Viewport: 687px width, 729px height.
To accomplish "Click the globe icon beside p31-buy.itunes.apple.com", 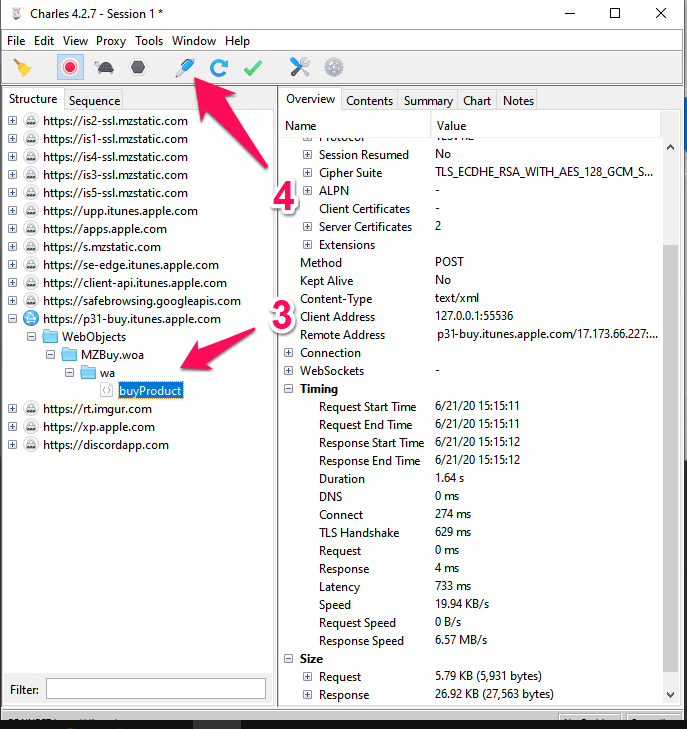I will (x=30, y=319).
